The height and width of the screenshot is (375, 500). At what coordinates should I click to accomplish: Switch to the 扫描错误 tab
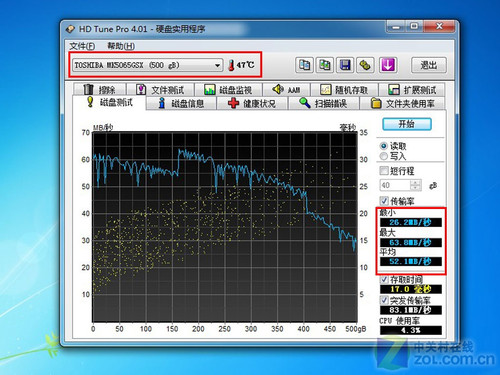[x=324, y=103]
